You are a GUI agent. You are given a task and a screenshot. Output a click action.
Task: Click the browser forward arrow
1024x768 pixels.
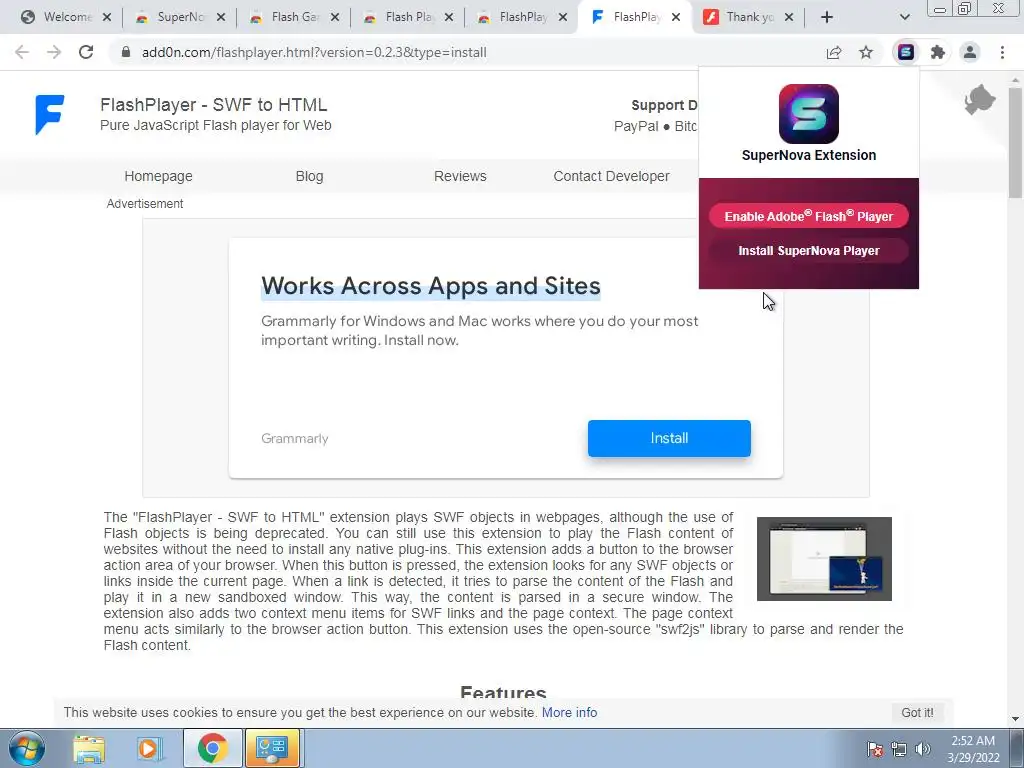pos(54,52)
